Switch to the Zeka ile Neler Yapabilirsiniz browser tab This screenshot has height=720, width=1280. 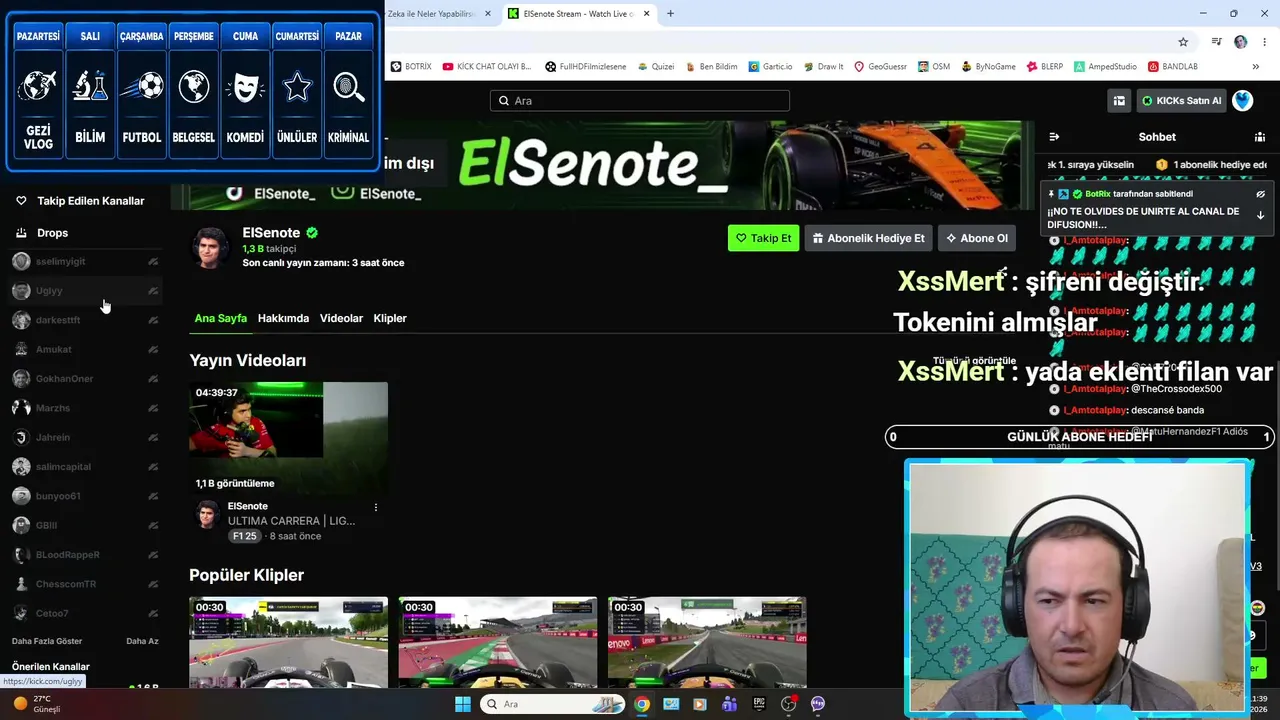click(x=437, y=14)
